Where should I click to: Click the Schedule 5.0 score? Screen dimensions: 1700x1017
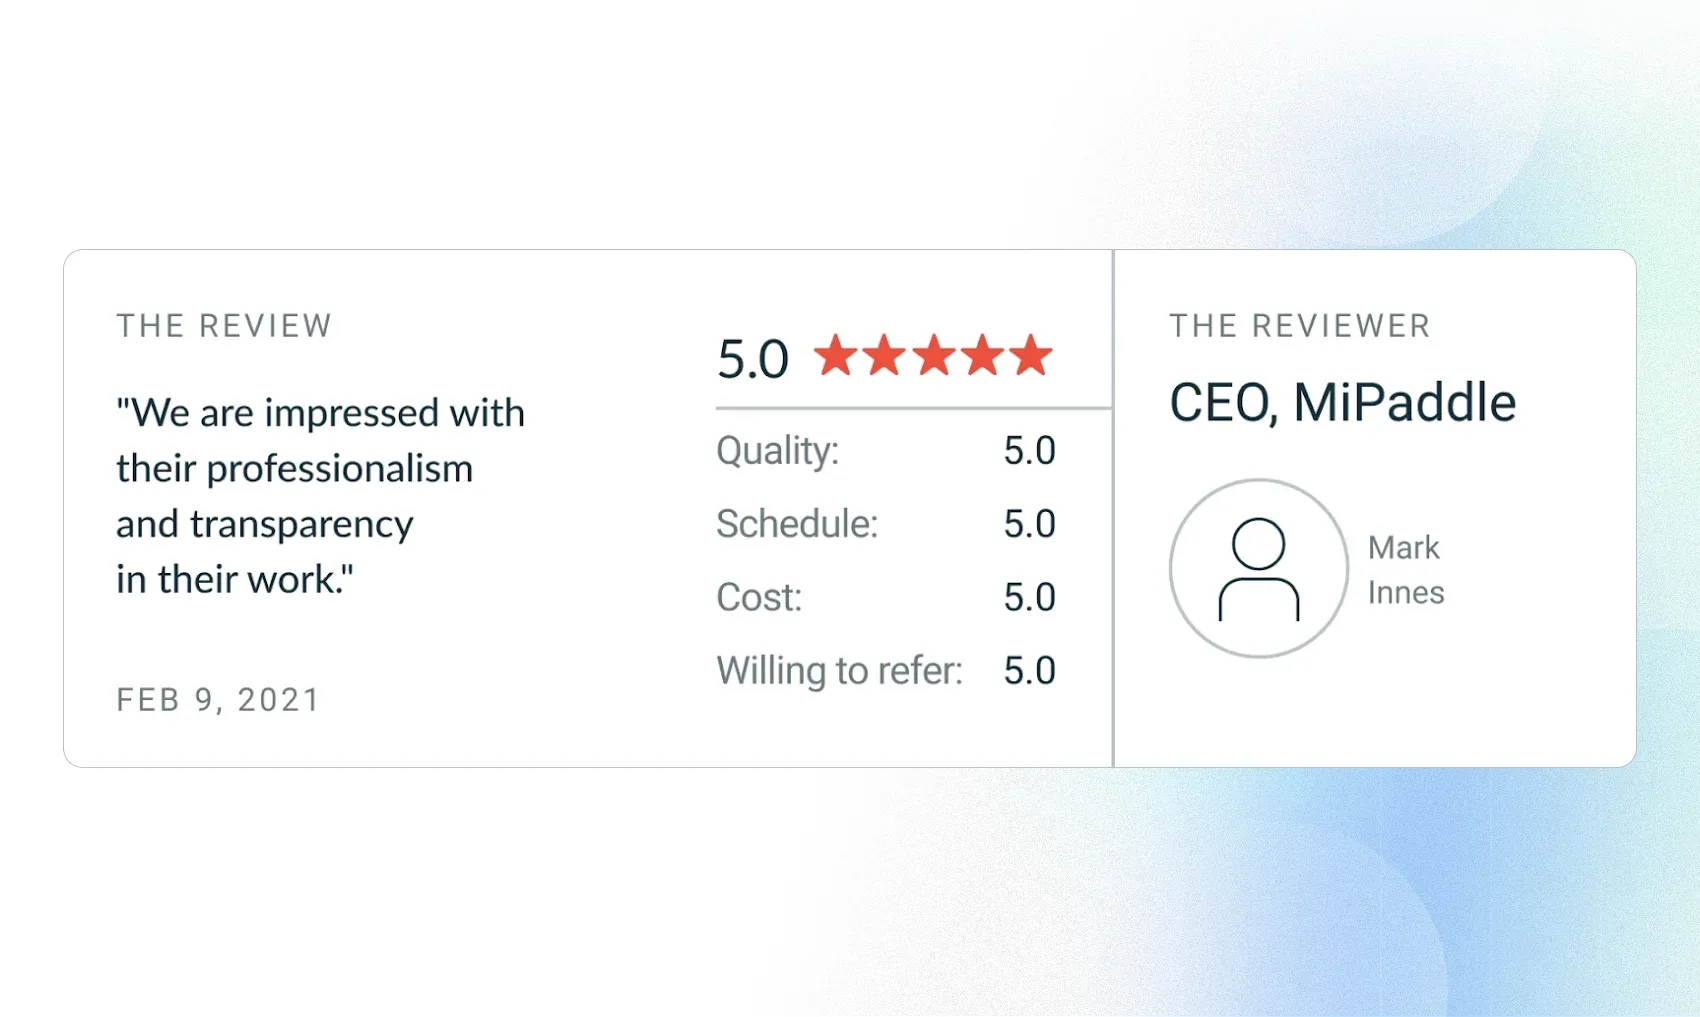[1030, 524]
